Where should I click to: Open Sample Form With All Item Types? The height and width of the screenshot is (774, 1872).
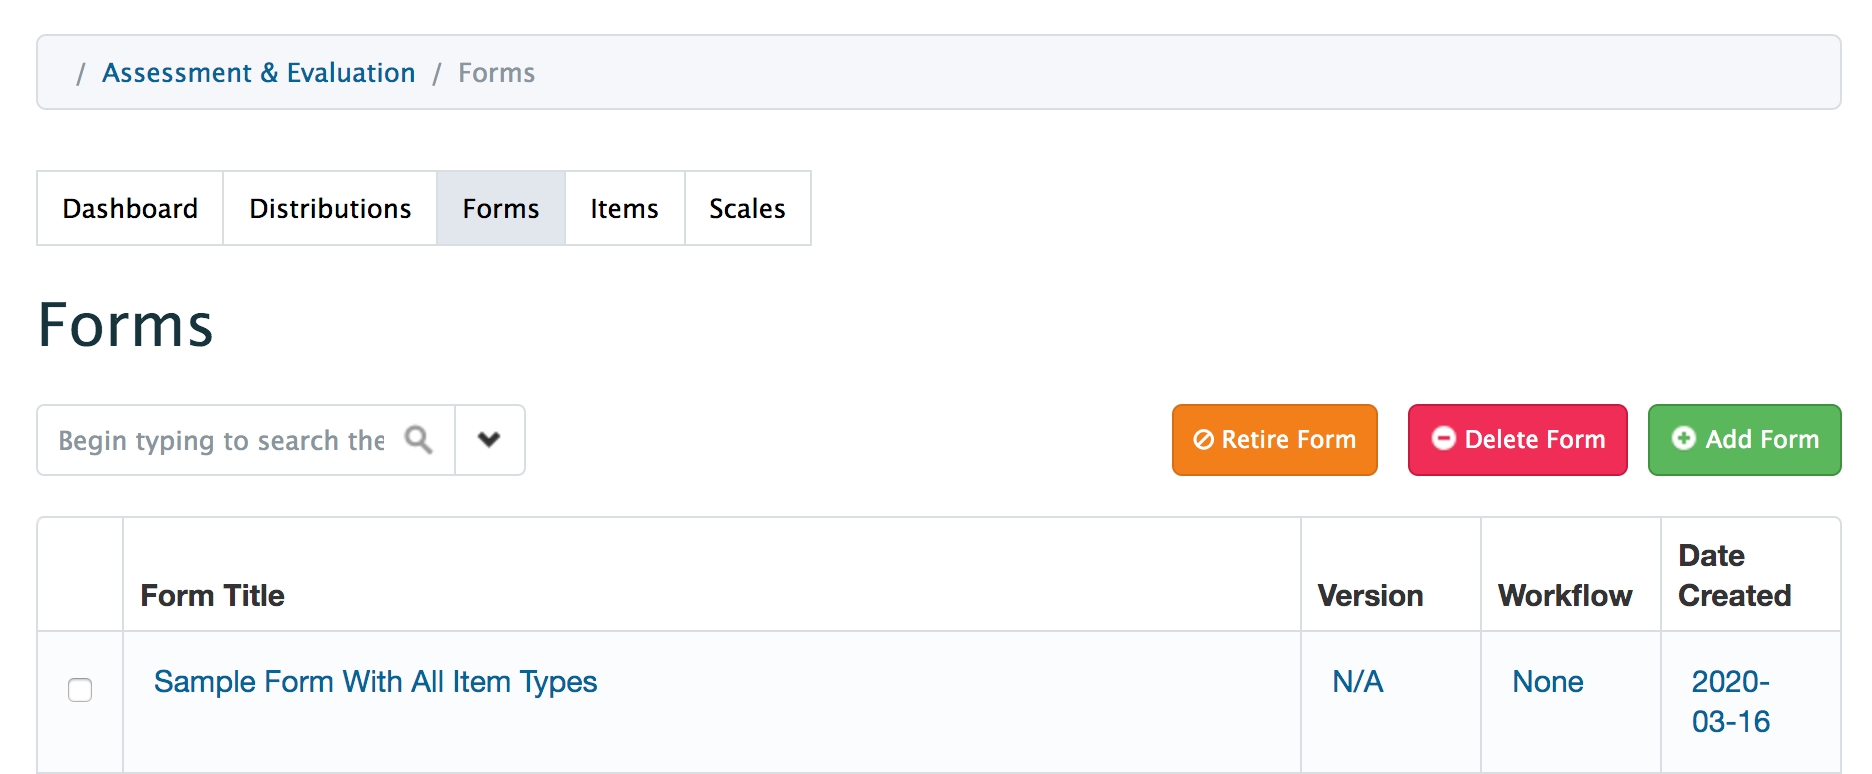pyautogui.click(x=375, y=682)
